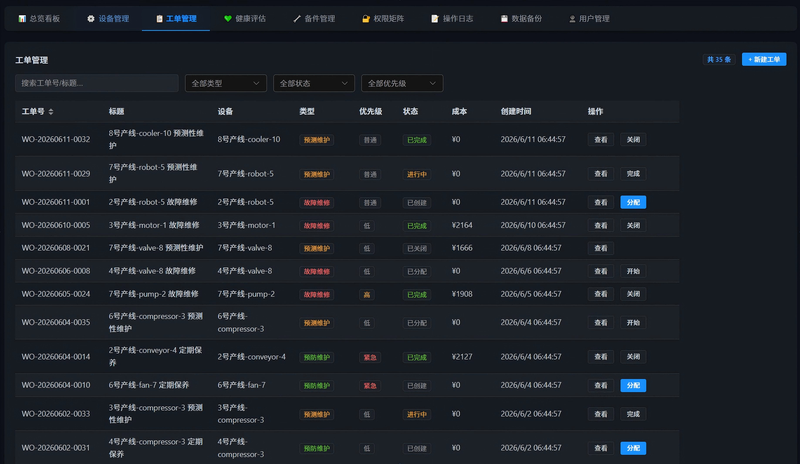View work order WO-20260611-0029
800x464 pixels.
point(601,174)
